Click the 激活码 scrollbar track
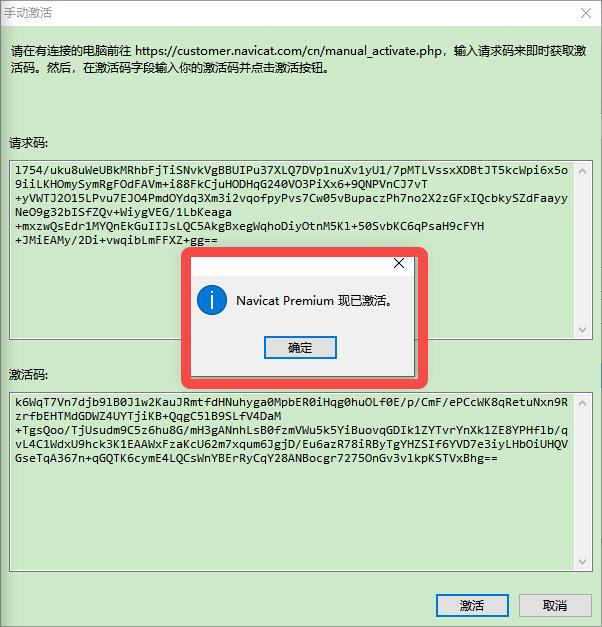 (582, 482)
